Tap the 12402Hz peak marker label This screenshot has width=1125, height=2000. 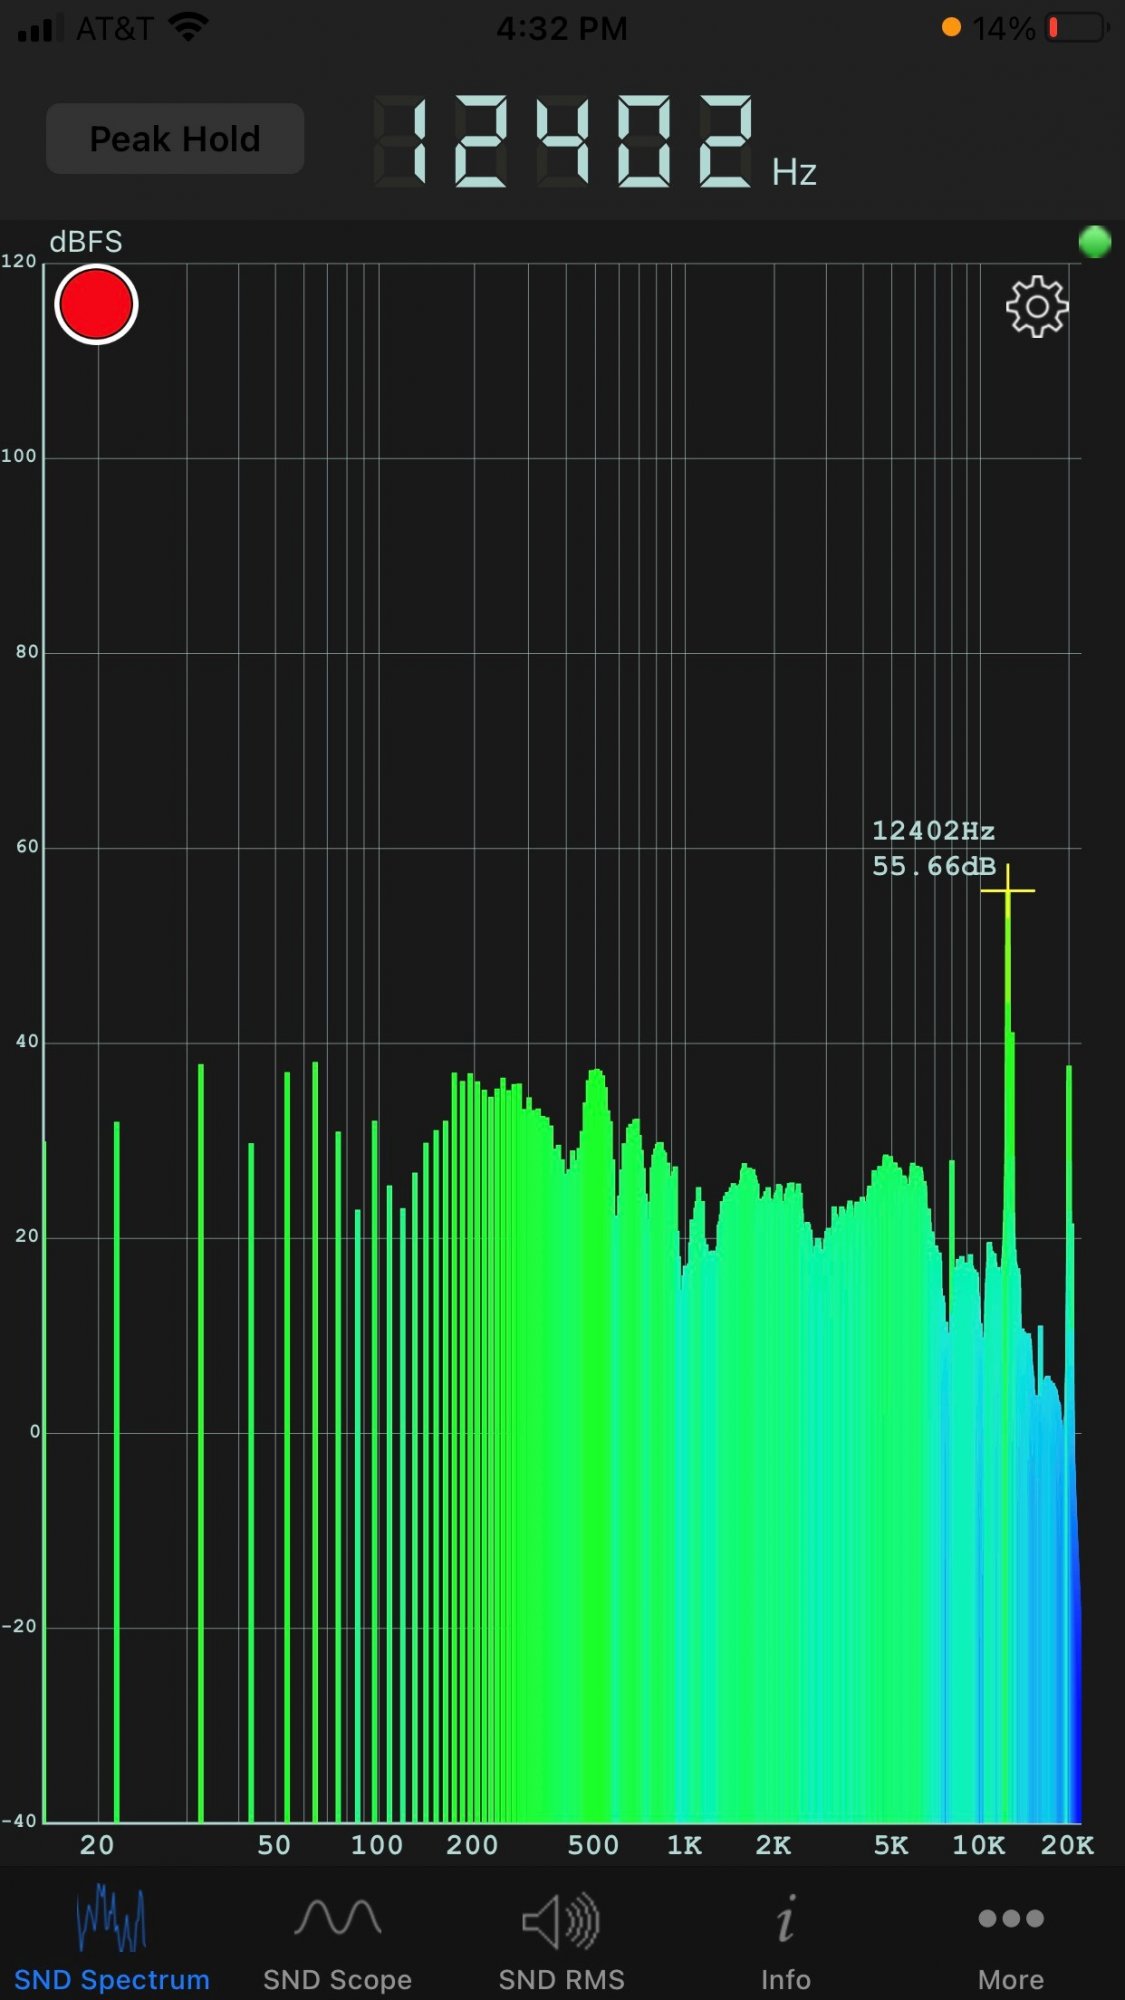933,830
